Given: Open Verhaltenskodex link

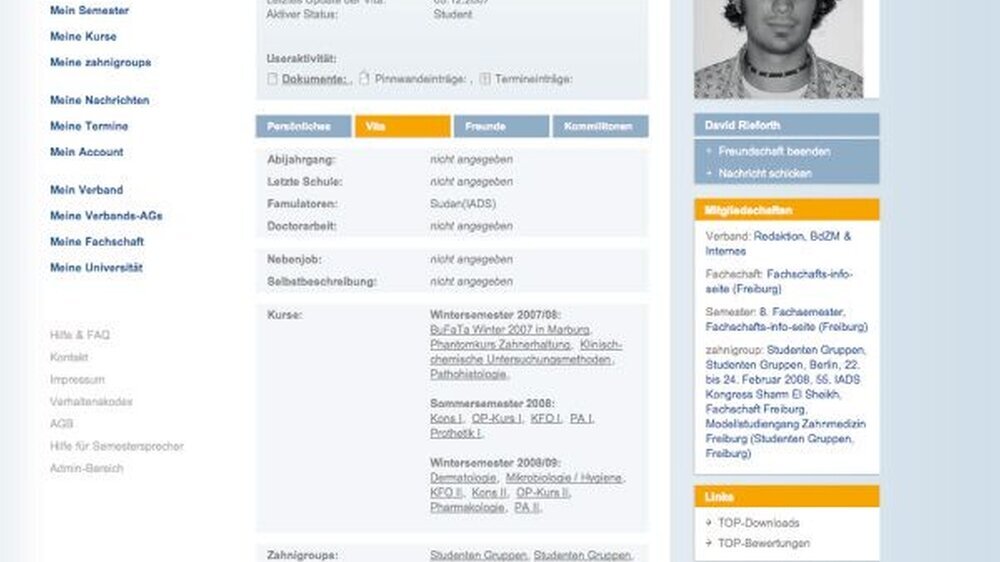Looking at the screenshot, I should click(x=91, y=402).
